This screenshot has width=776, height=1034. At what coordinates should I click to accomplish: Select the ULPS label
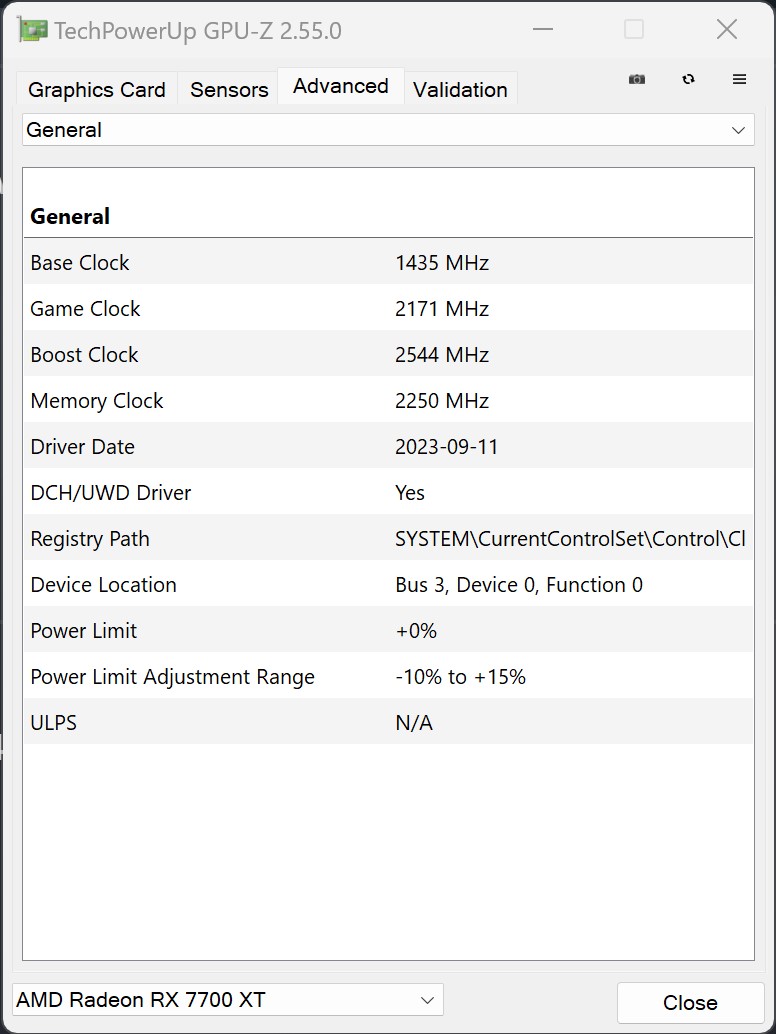tap(53, 723)
